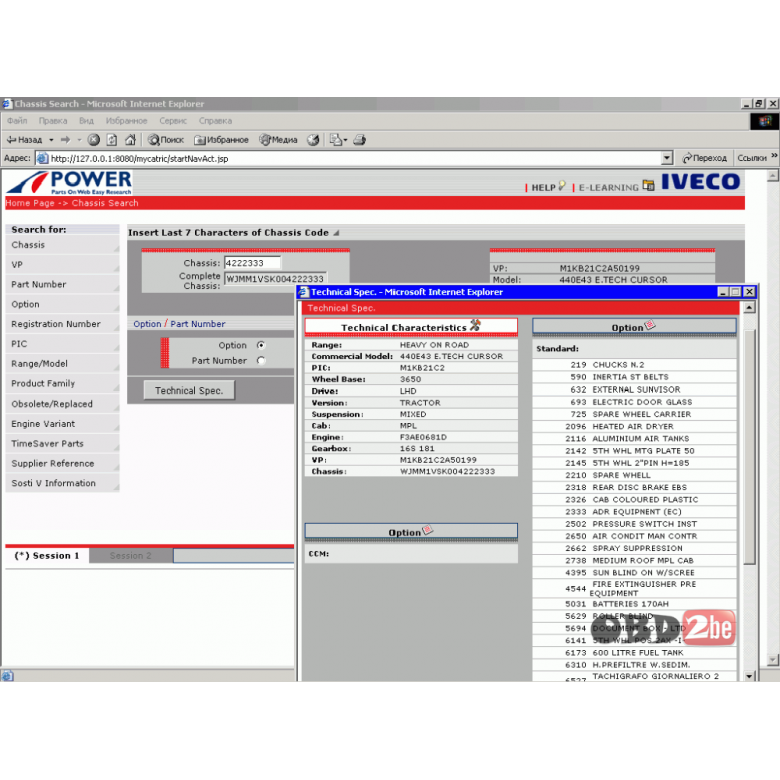Click the IE Back arrow button
Image resolution: width=780 pixels, height=780 pixels.
coord(24,140)
